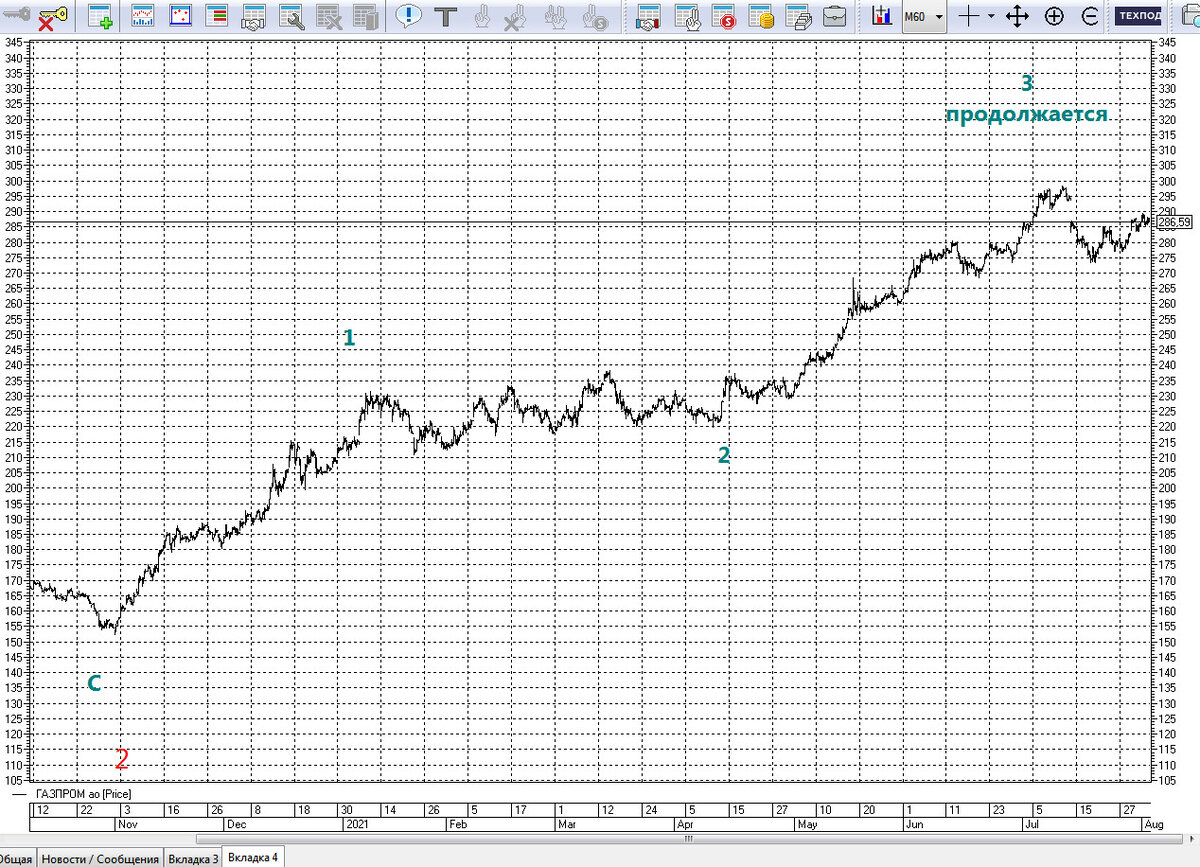This screenshot has width=1200, height=867.
Task: Click the Aug month label on time axis
Action: point(1153,825)
